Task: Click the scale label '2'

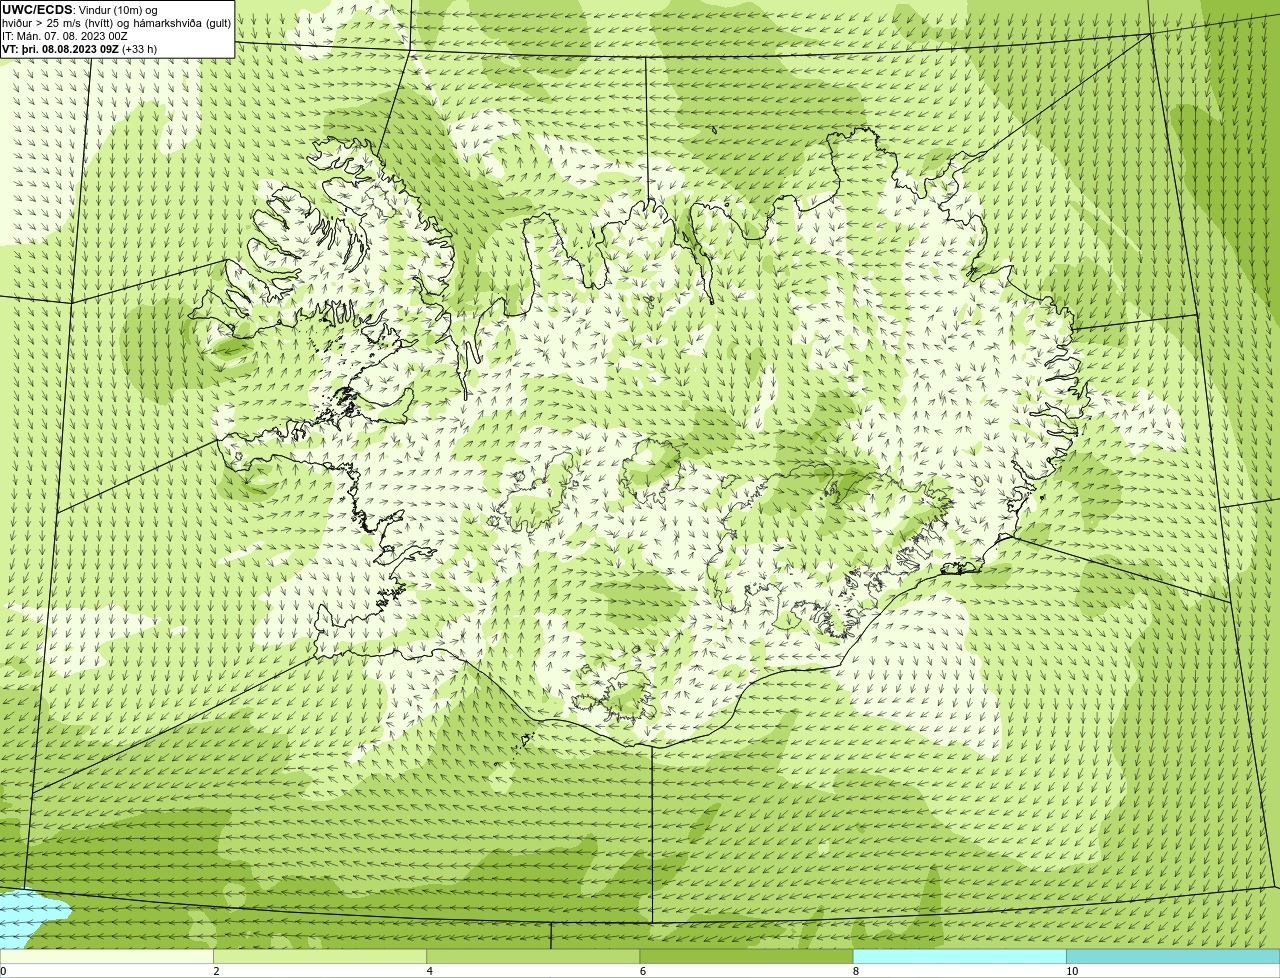Action: coord(216,971)
